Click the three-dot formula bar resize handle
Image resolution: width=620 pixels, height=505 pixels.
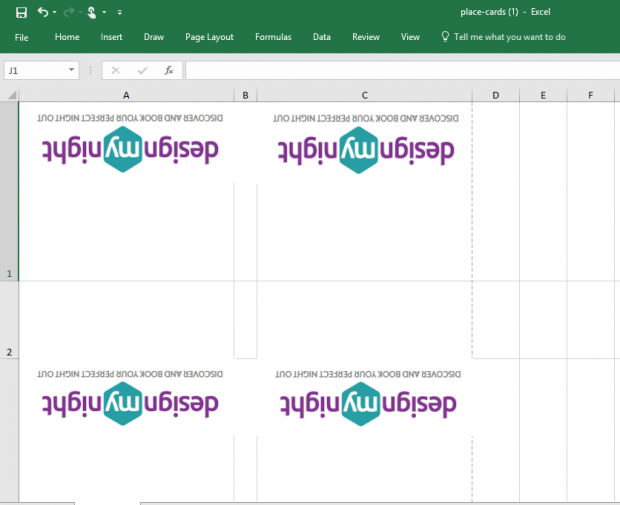91,70
